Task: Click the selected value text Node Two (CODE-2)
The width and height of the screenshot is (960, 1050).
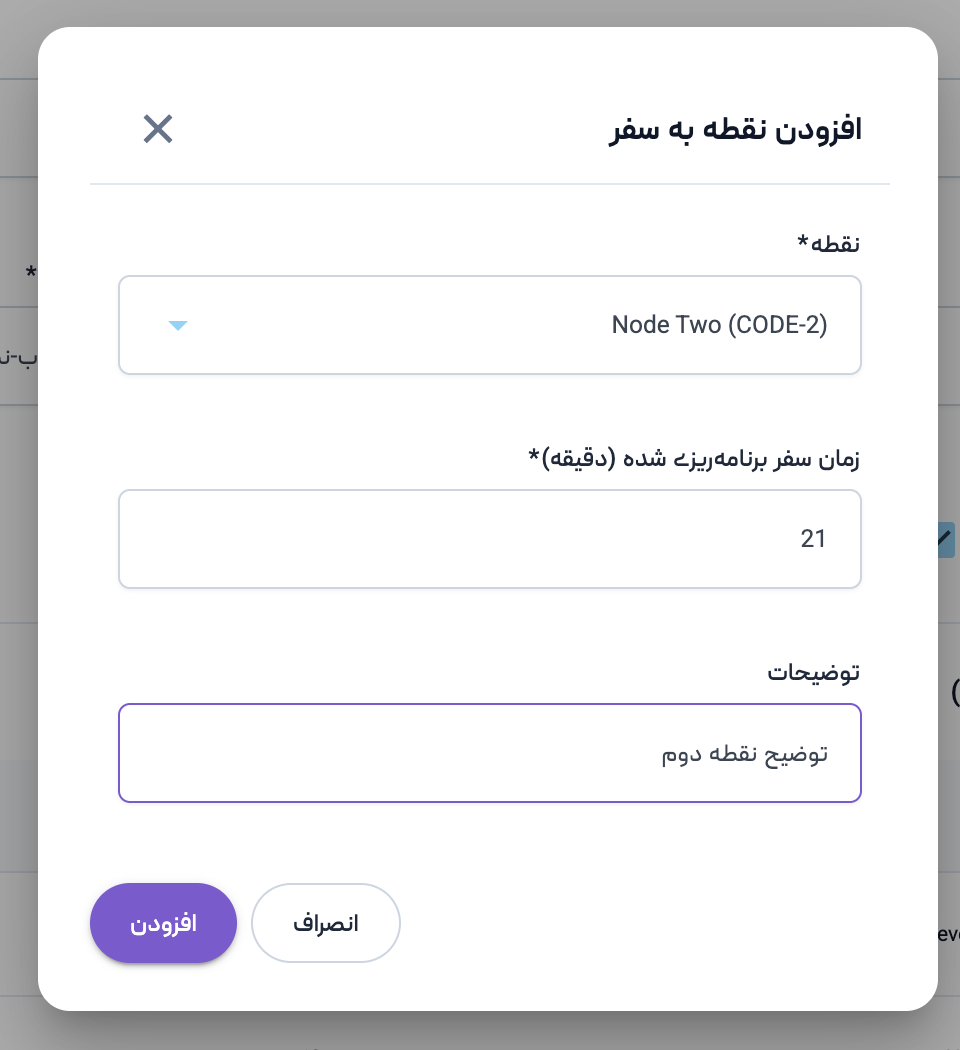Action: pos(719,325)
